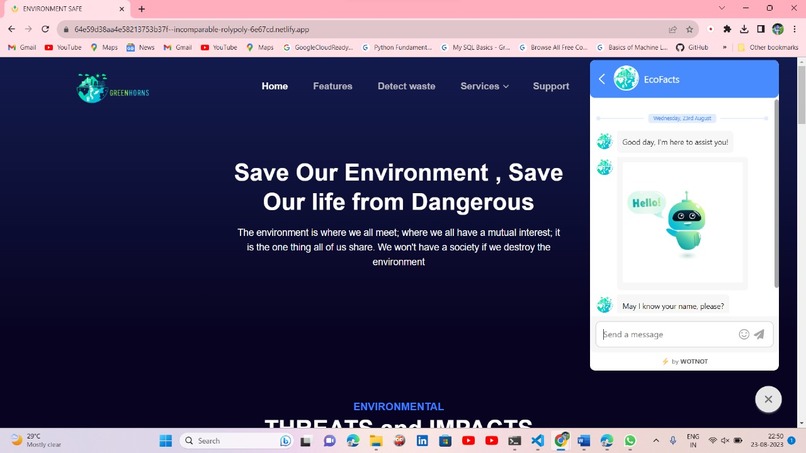Go to Home nav item
The image size is (806, 453).
pos(274,86)
